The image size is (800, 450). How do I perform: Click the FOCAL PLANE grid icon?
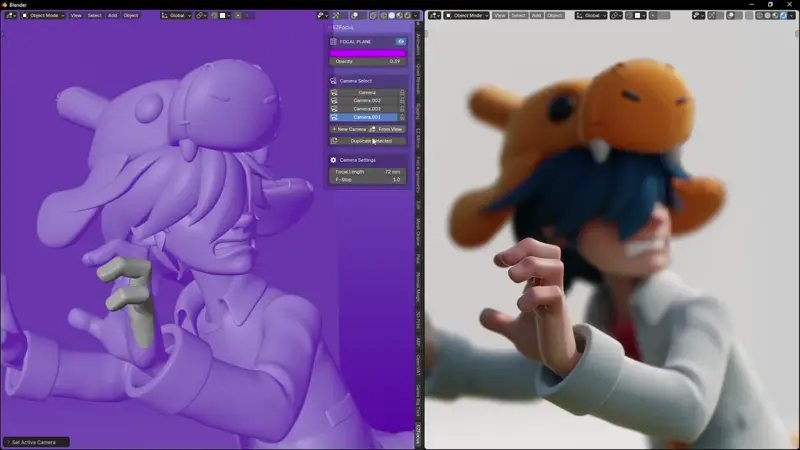point(333,41)
